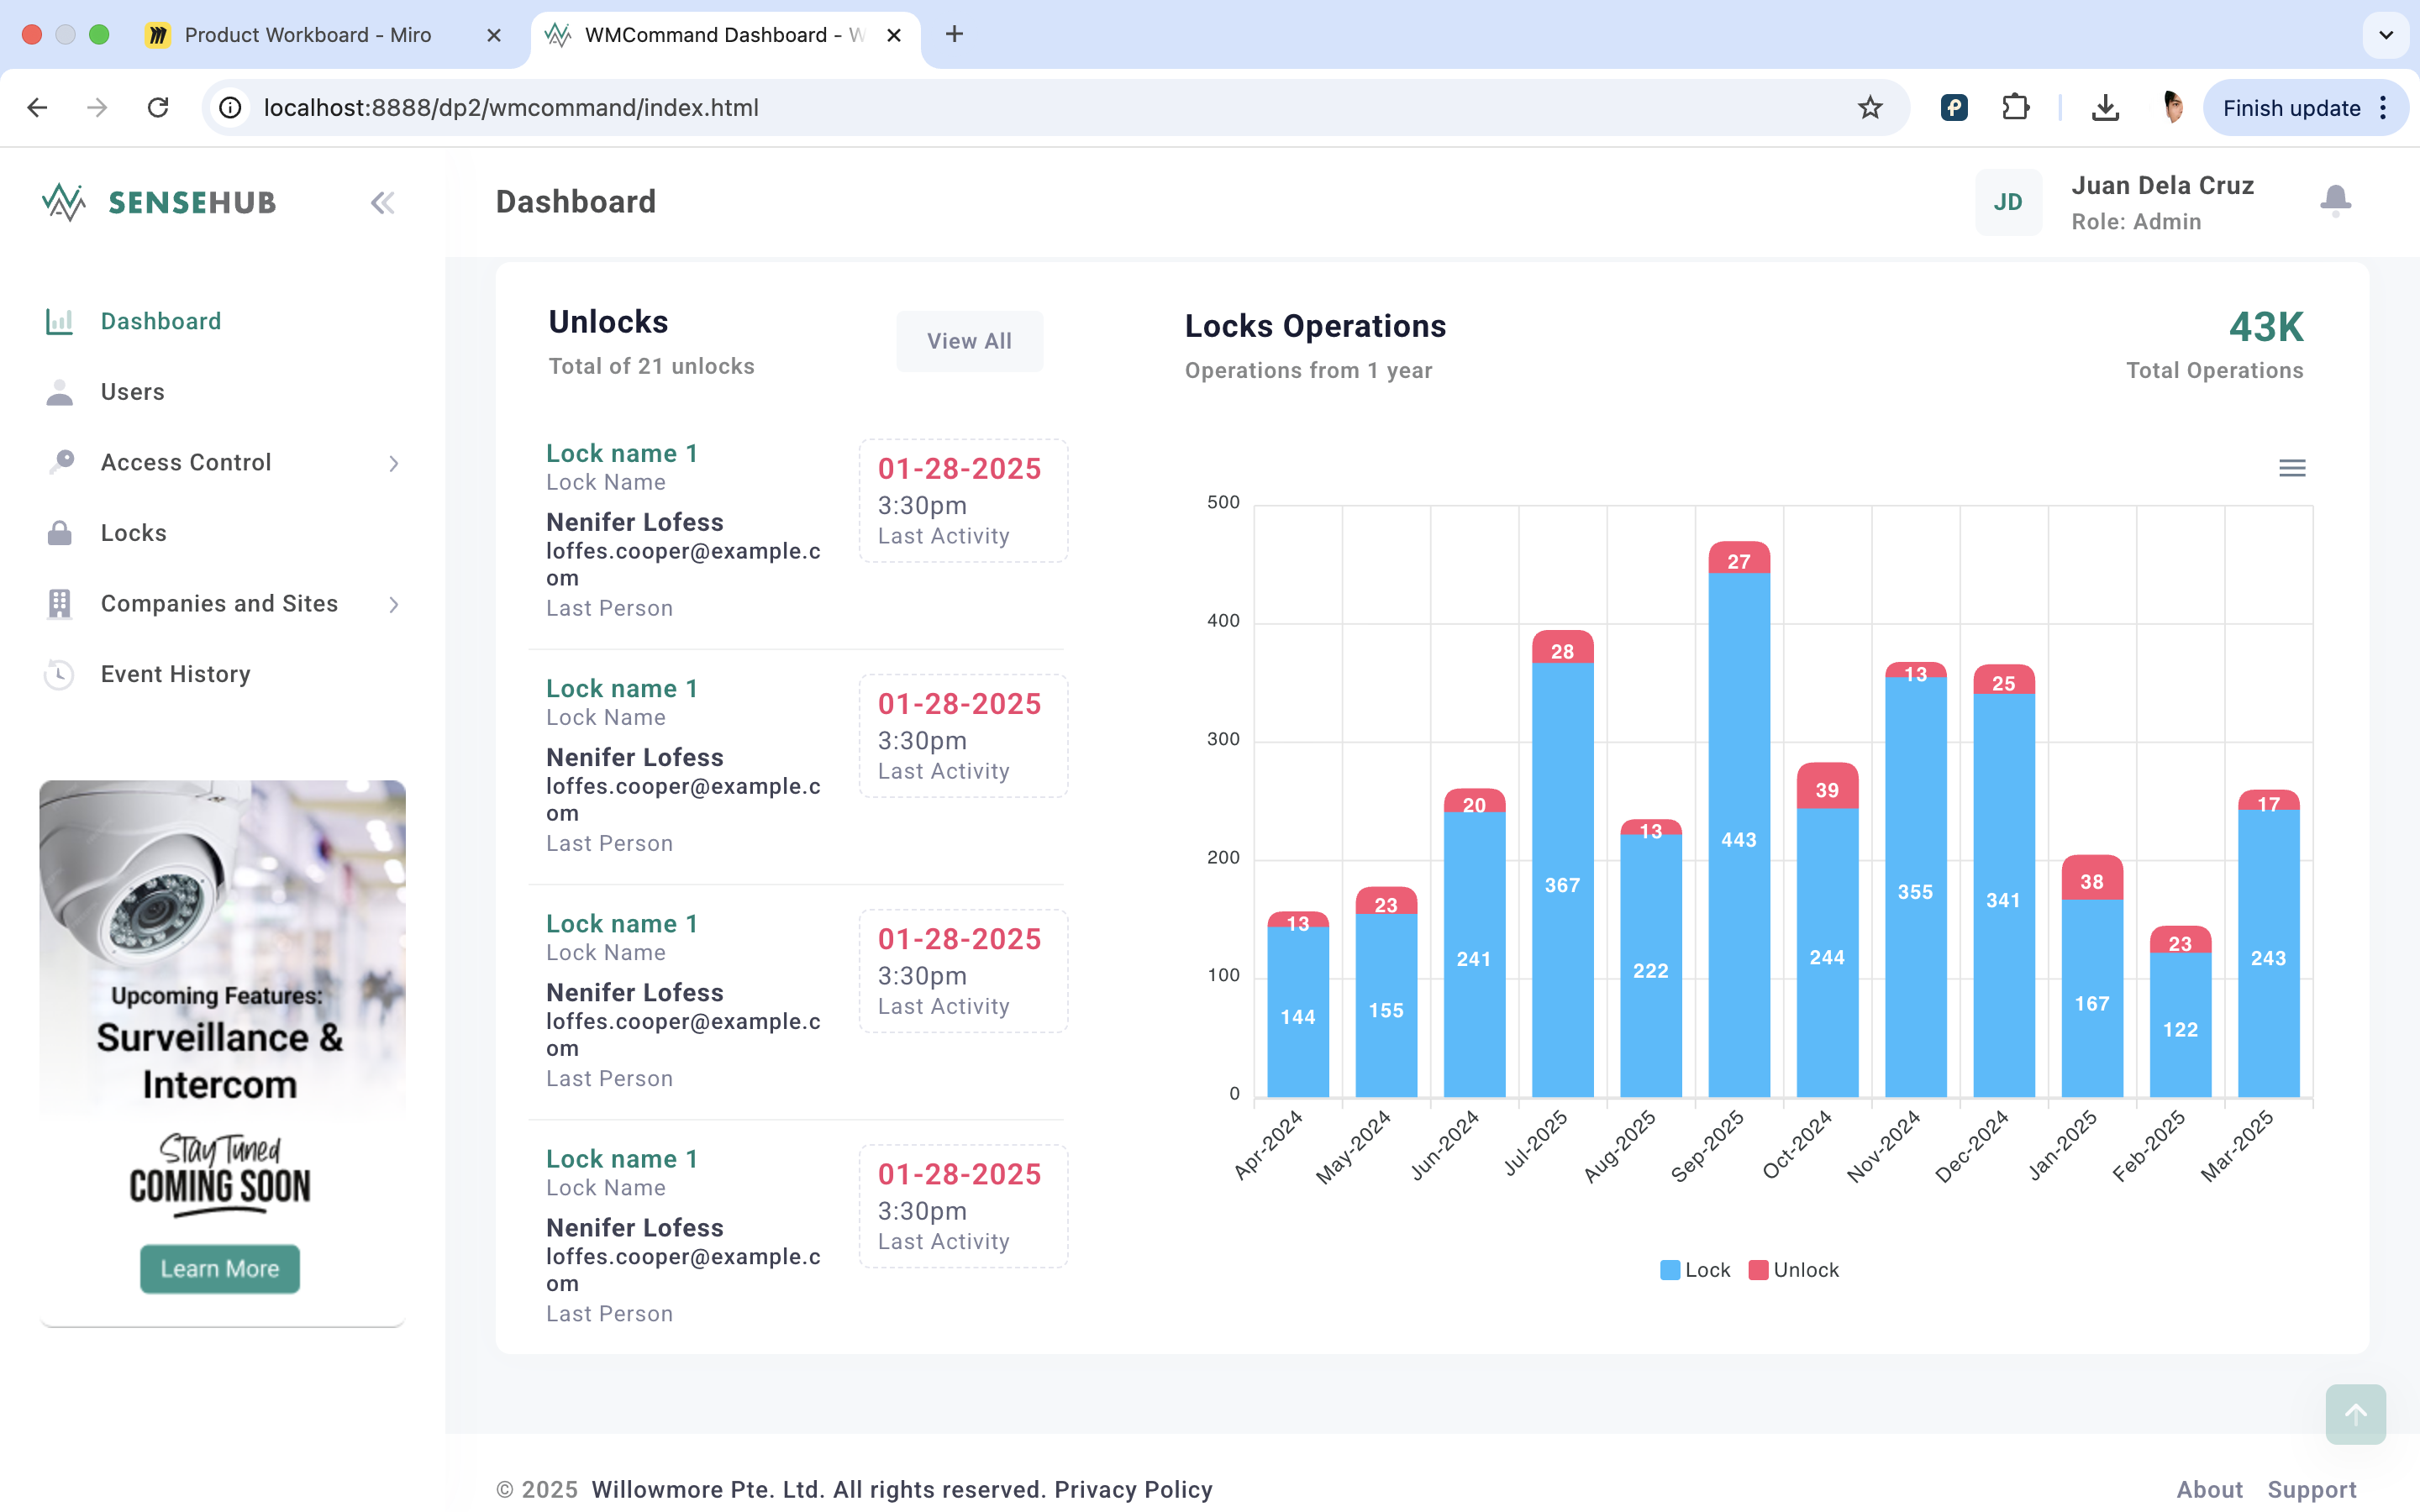The width and height of the screenshot is (2420, 1512).
Task: Click the View All unlocks button
Action: [969, 341]
